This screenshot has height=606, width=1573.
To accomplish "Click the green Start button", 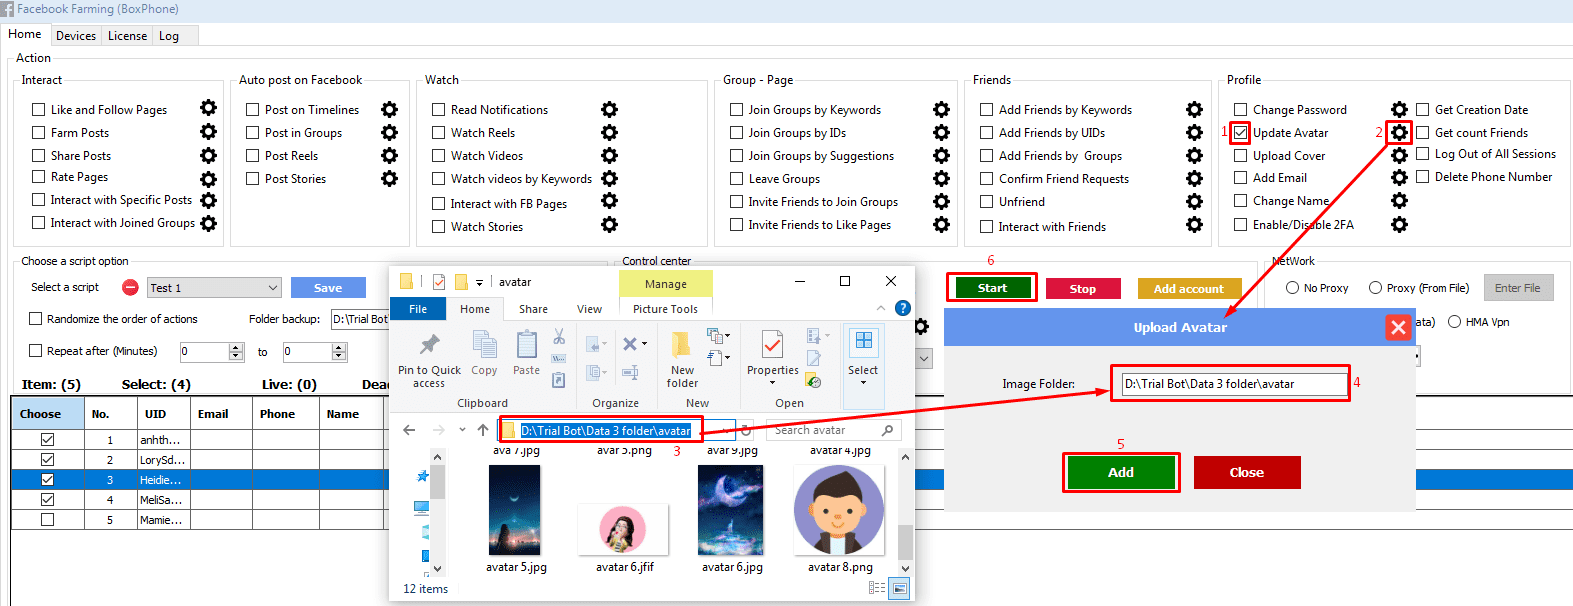I will (x=992, y=288).
